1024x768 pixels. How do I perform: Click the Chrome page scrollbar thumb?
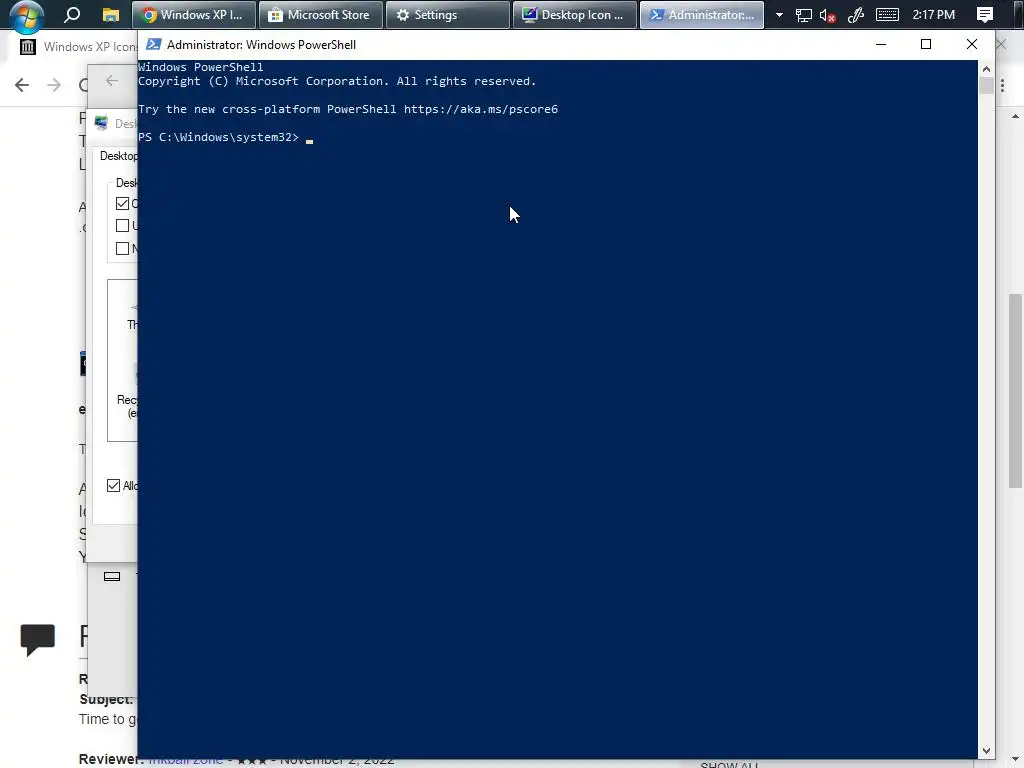click(x=1015, y=391)
